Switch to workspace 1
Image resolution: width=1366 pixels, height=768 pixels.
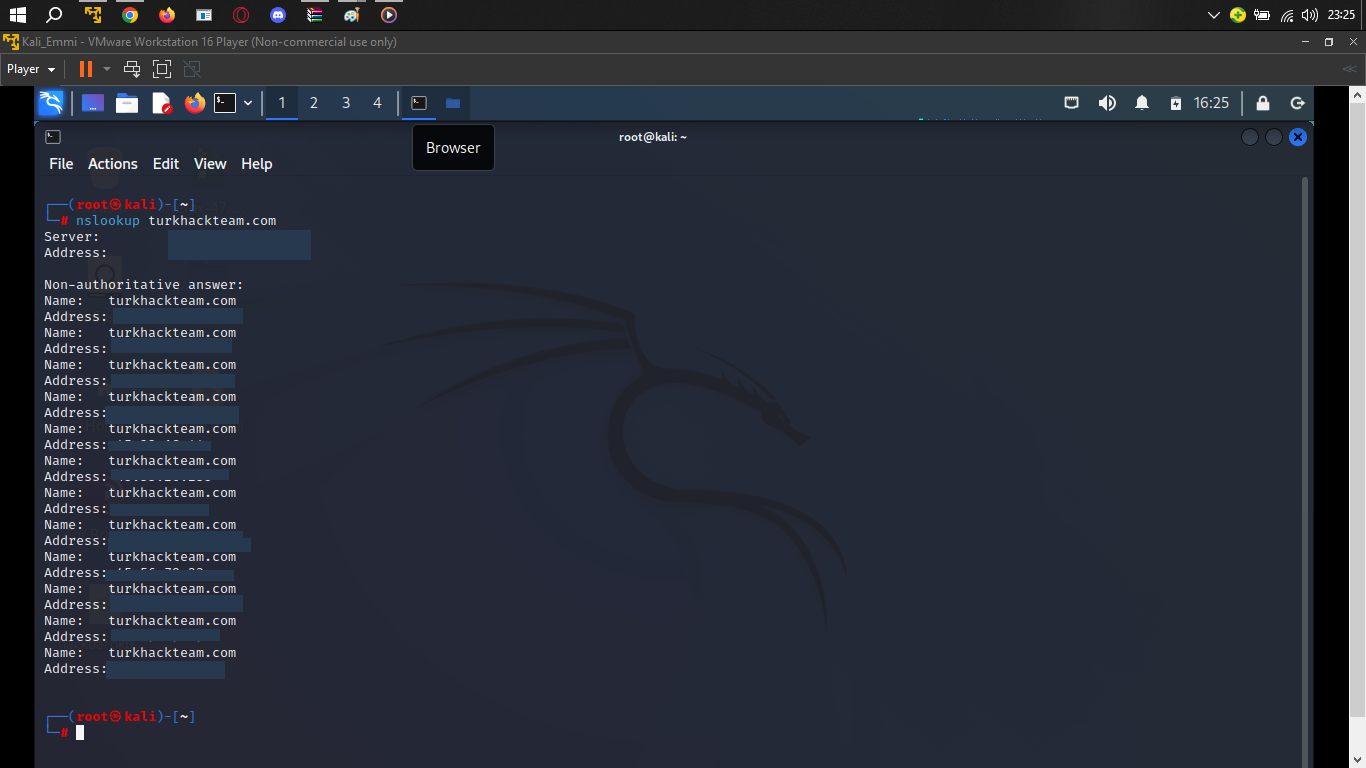(x=282, y=103)
